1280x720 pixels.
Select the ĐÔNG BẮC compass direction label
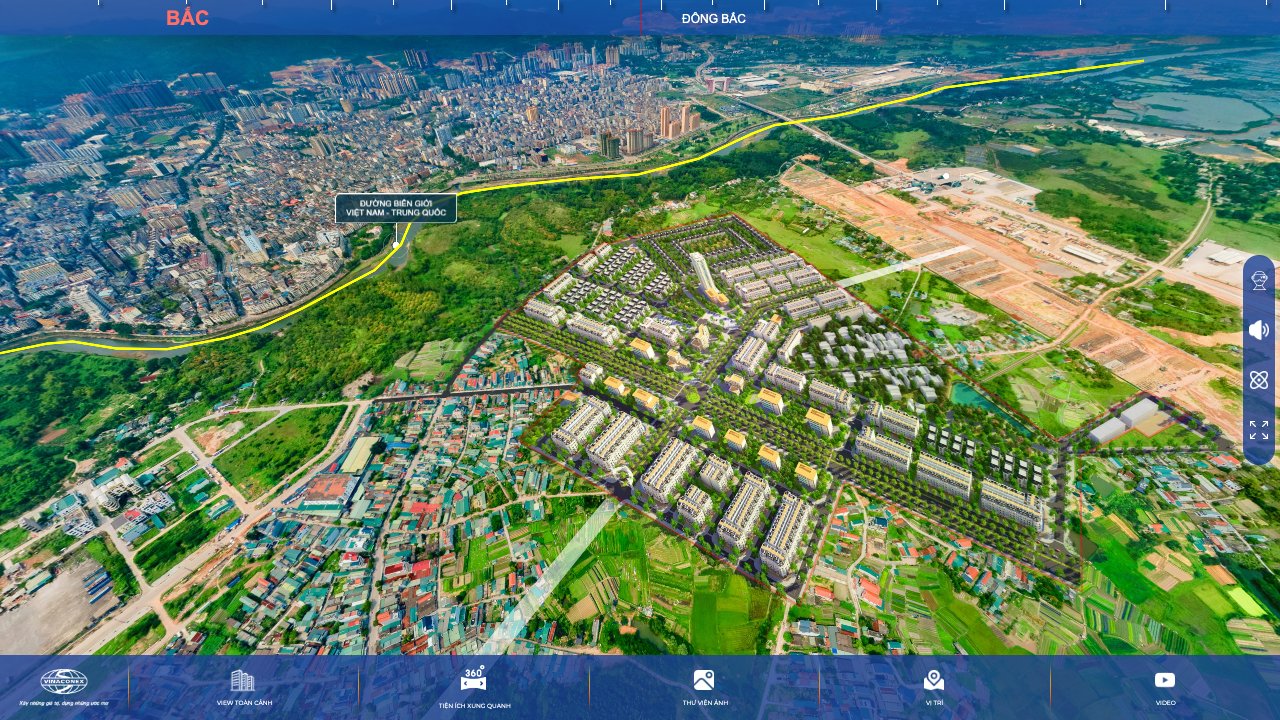pos(714,18)
